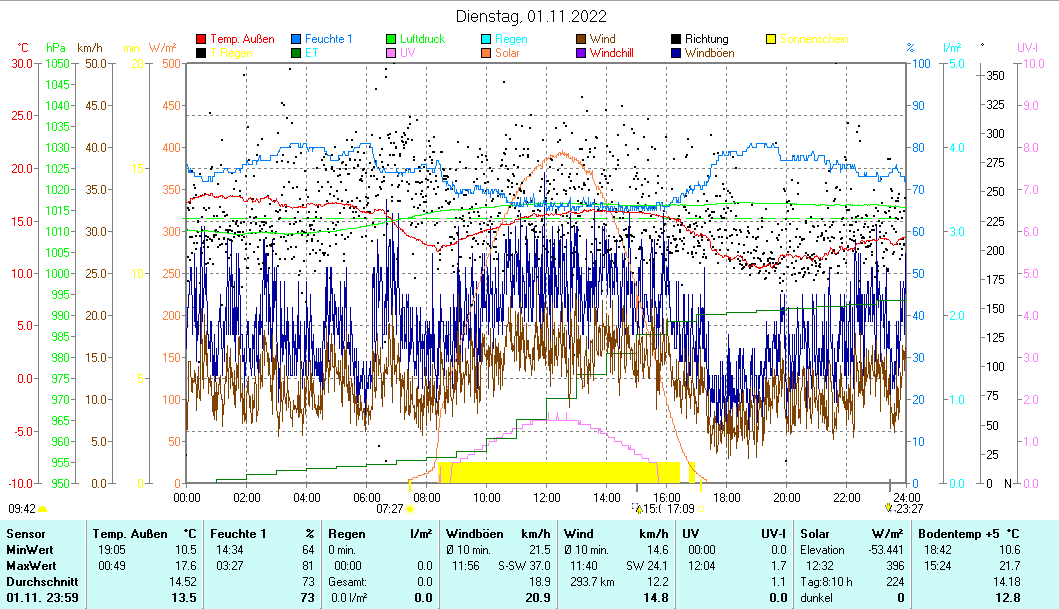Click the chart title Dienstag, 01.11.2022

click(530, 16)
